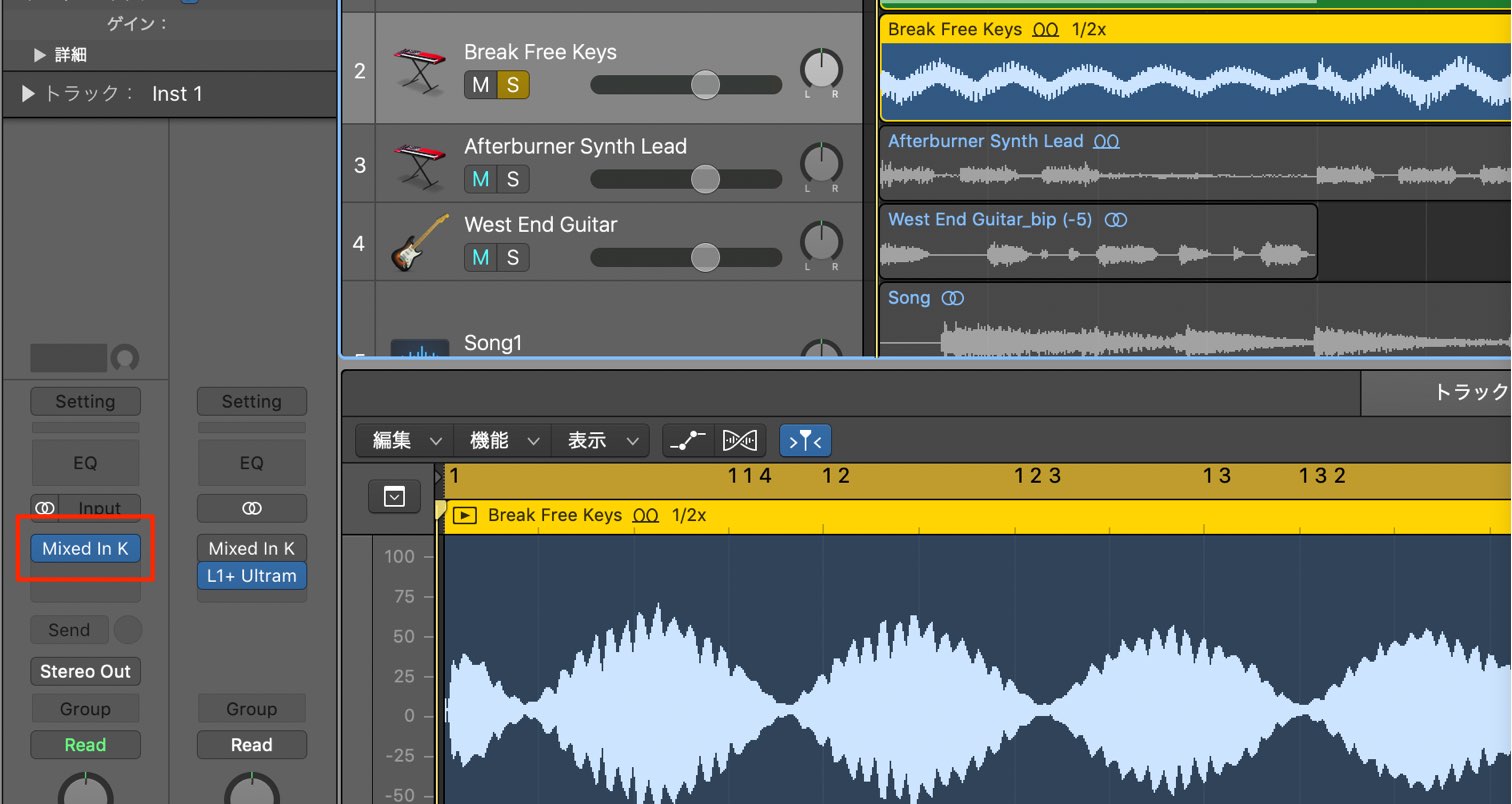
Task: Select the Break Free Keys region in the arrangement
Action: 1196,68
